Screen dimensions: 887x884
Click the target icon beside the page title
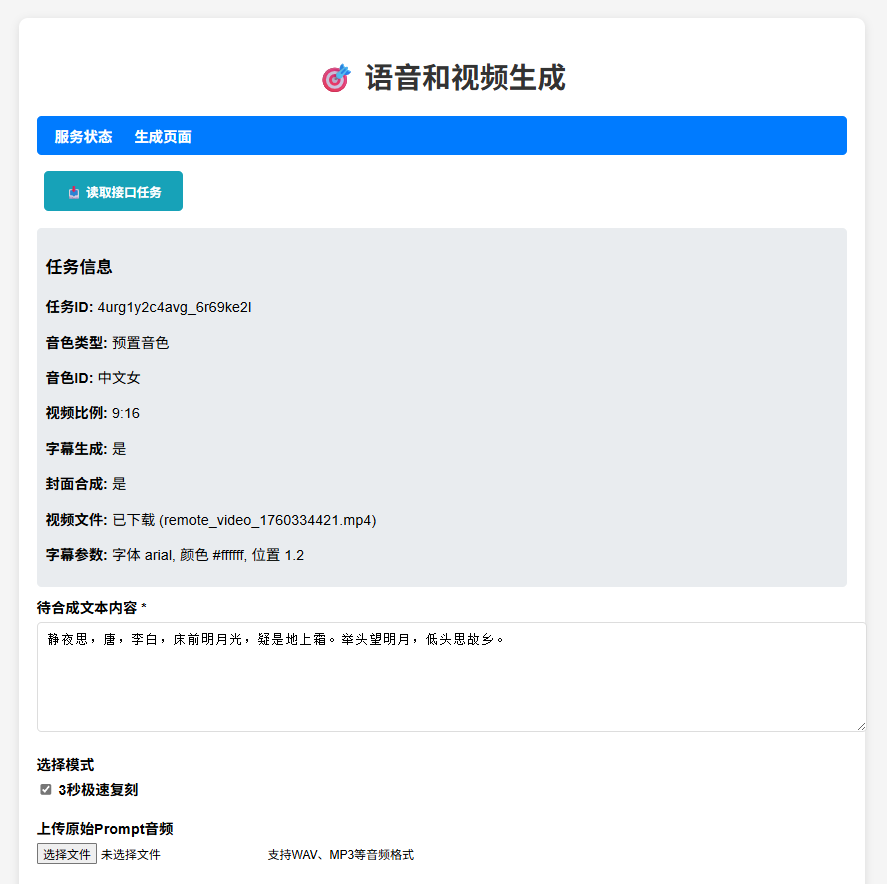click(x=336, y=78)
